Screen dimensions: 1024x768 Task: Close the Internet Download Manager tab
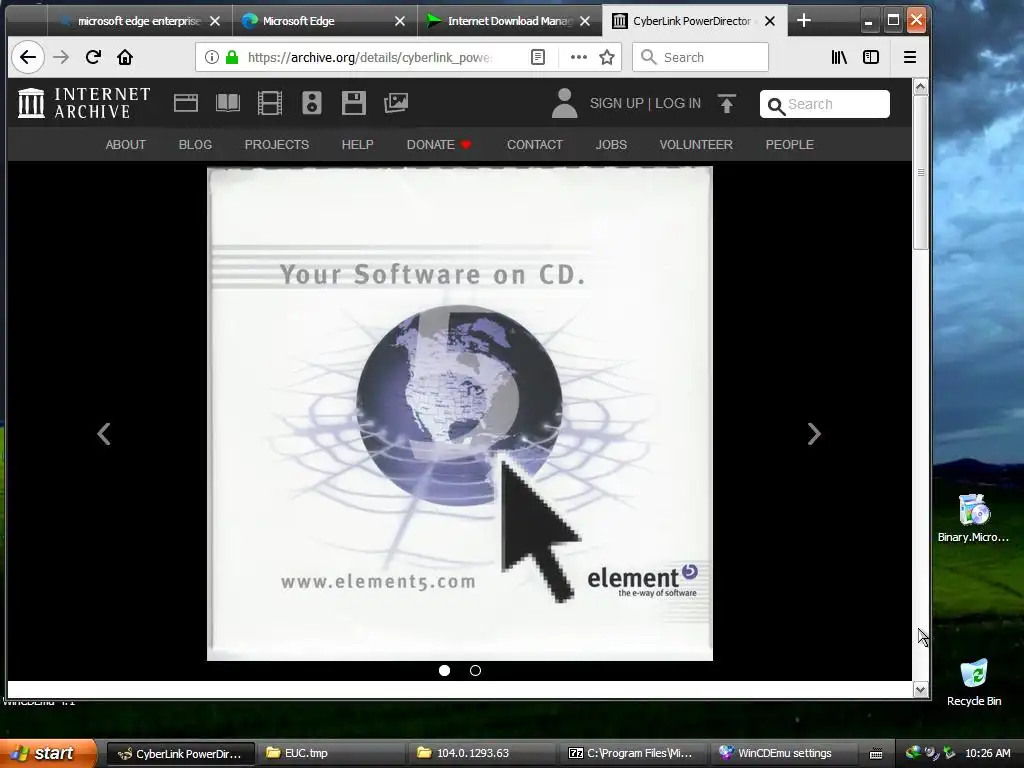[x=585, y=21]
